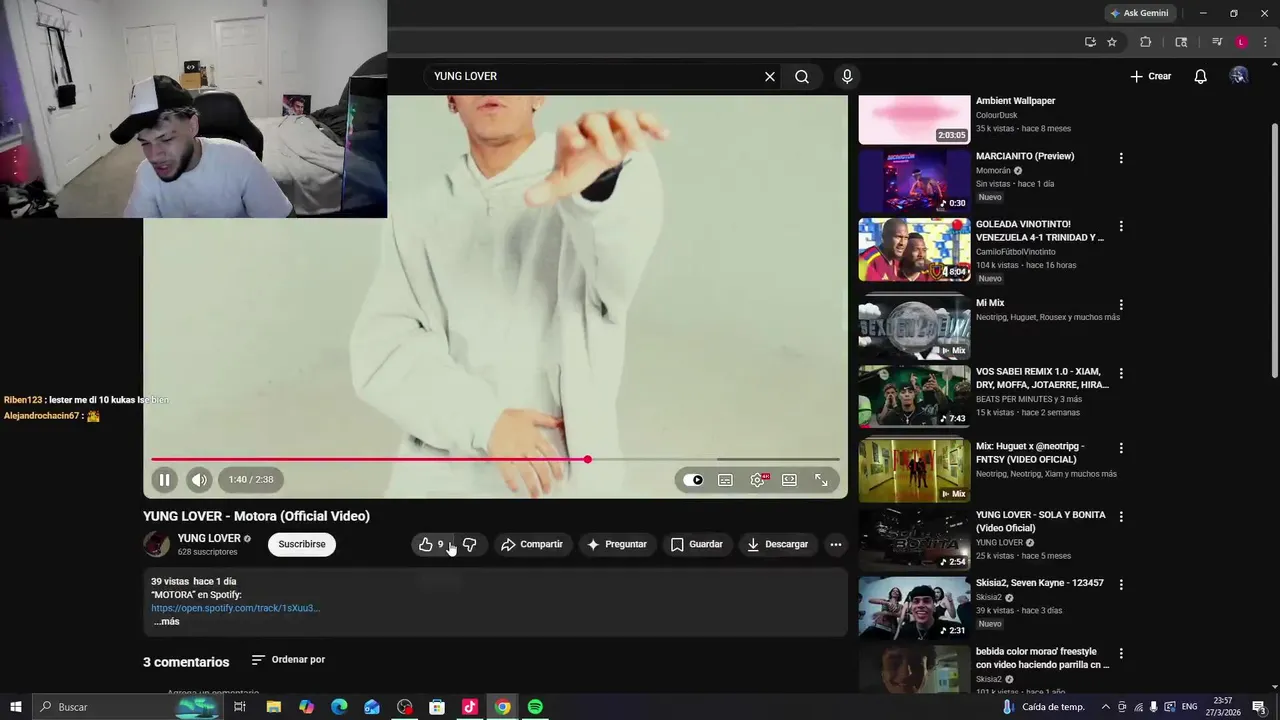Open VOS SABEI REMIX 1.0 title

click(1042, 378)
